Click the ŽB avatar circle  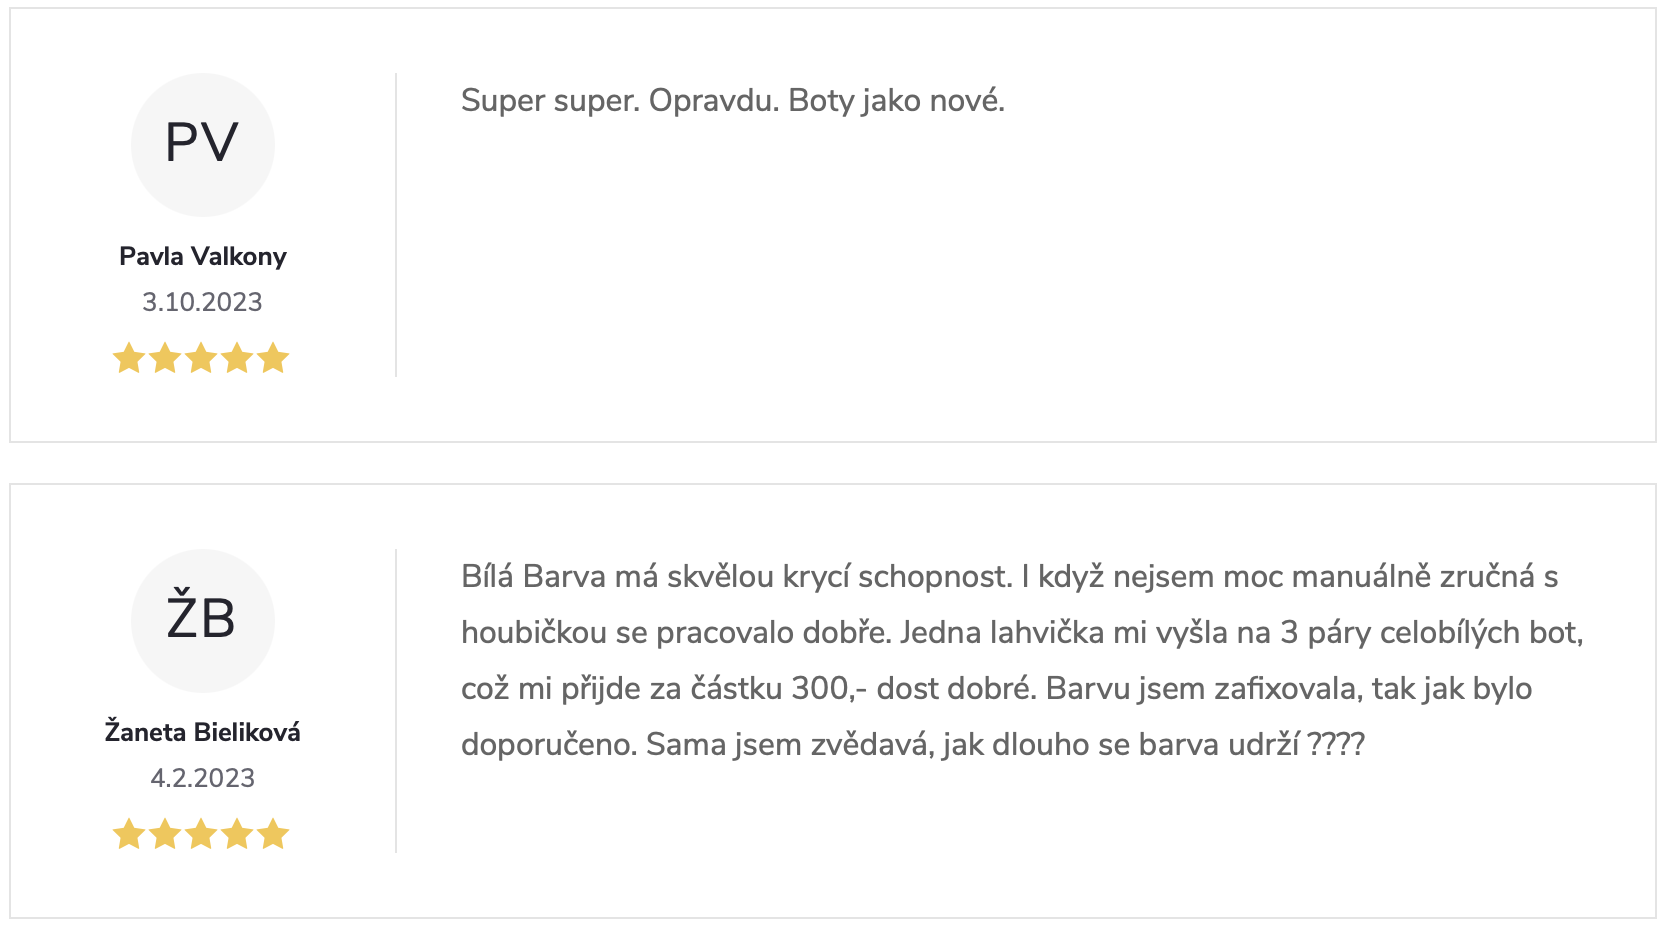pyautogui.click(x=203, y=620)
